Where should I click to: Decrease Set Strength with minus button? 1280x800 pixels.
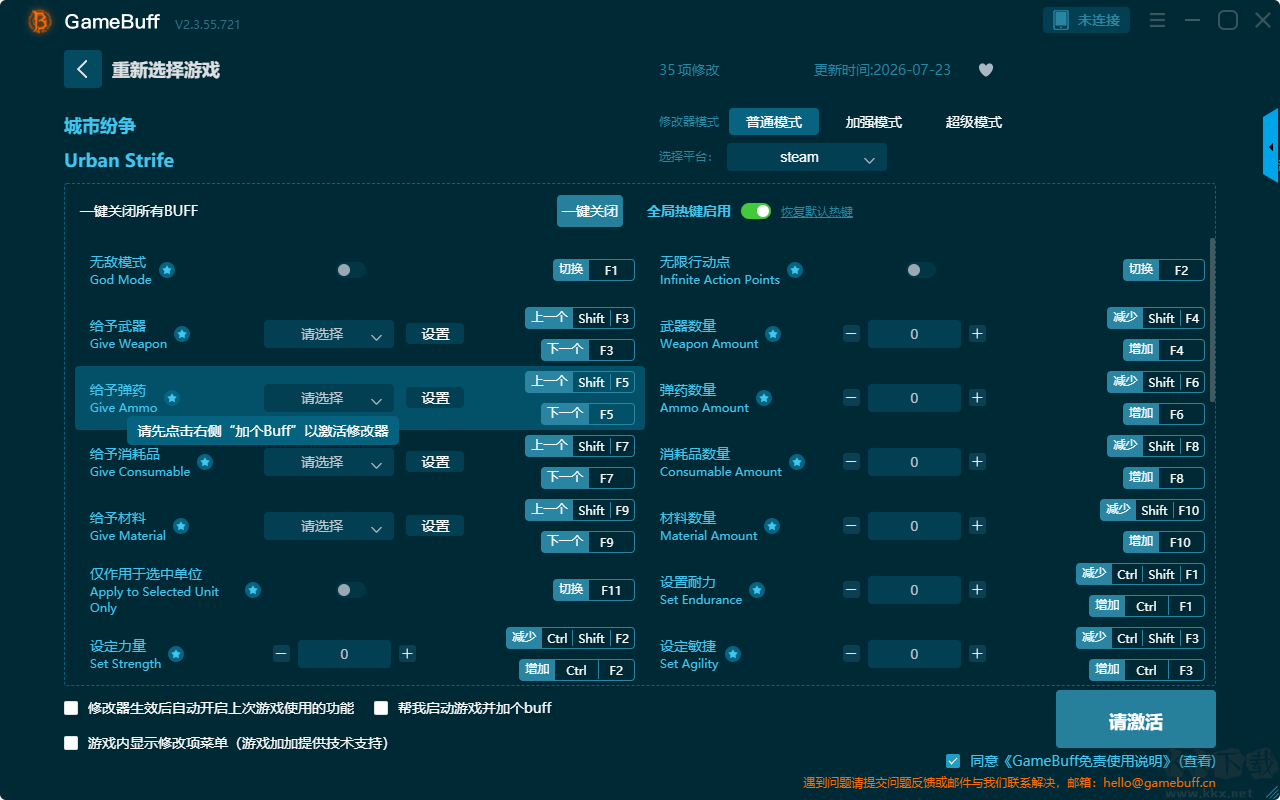click(x=281, y=654)
